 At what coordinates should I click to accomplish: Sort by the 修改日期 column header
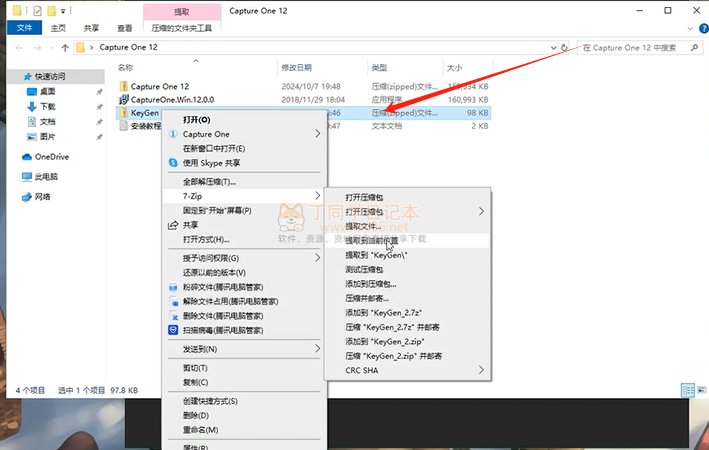pos(297,68)
